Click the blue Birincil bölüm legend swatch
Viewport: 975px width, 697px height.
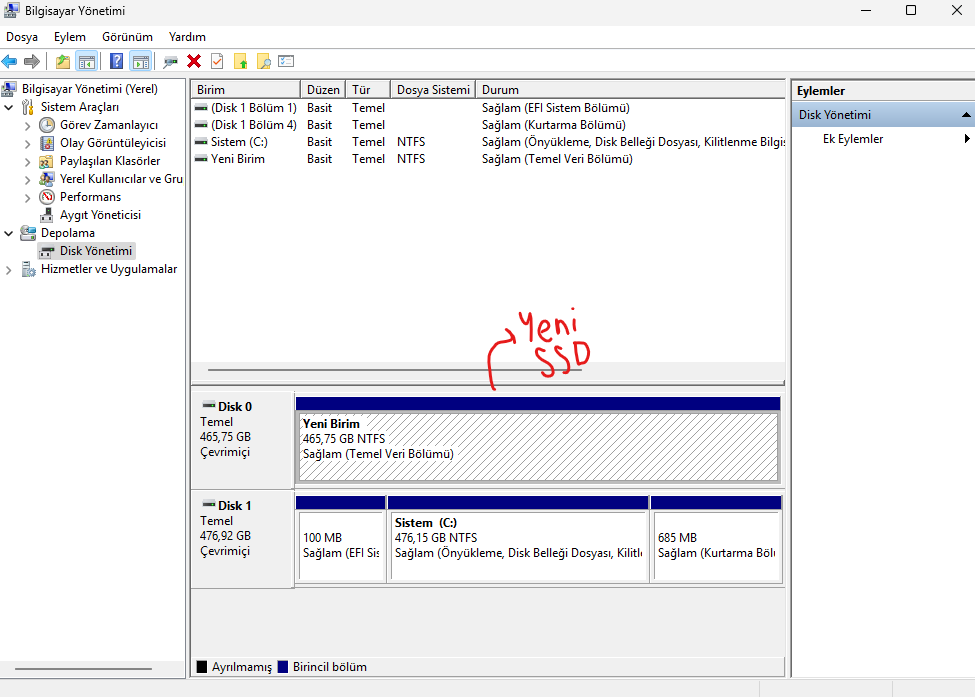283,667
